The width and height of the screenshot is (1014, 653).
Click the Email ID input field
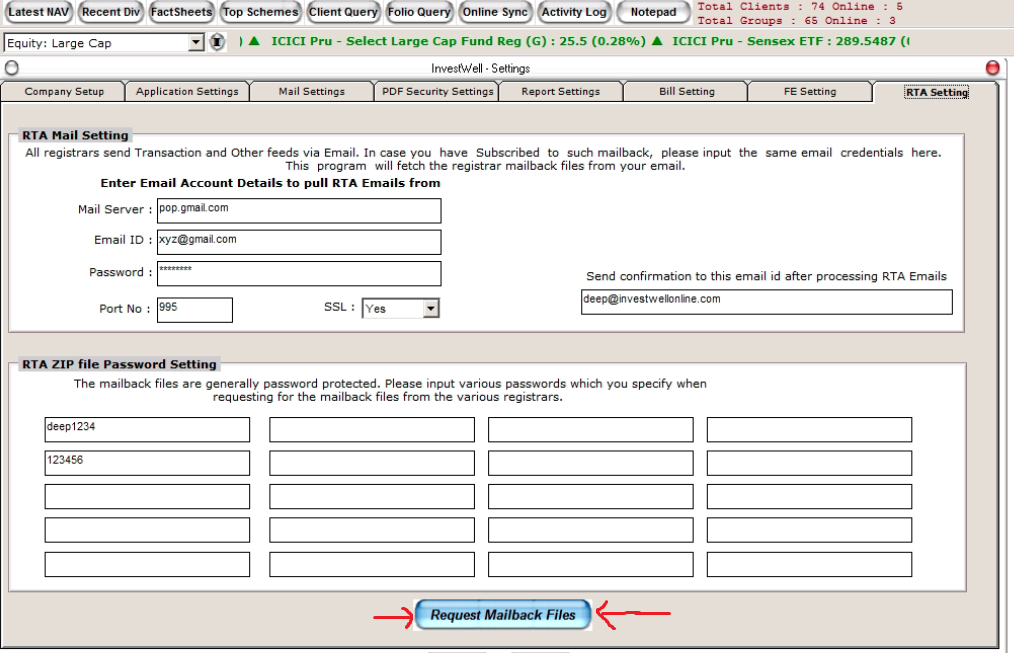tap(299, 242)
